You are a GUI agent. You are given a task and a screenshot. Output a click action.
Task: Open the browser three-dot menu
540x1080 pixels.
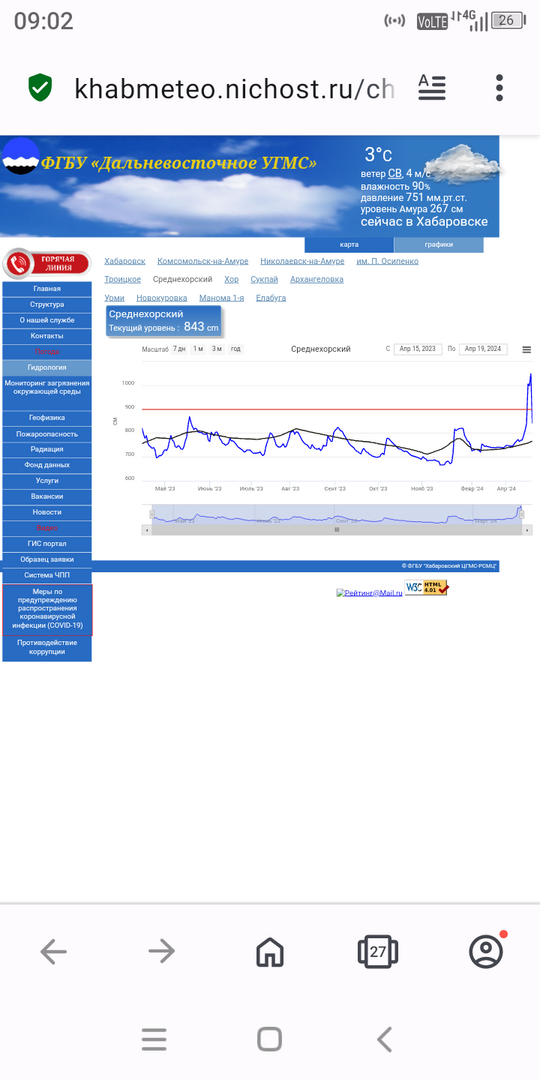[x=499, y=88]
